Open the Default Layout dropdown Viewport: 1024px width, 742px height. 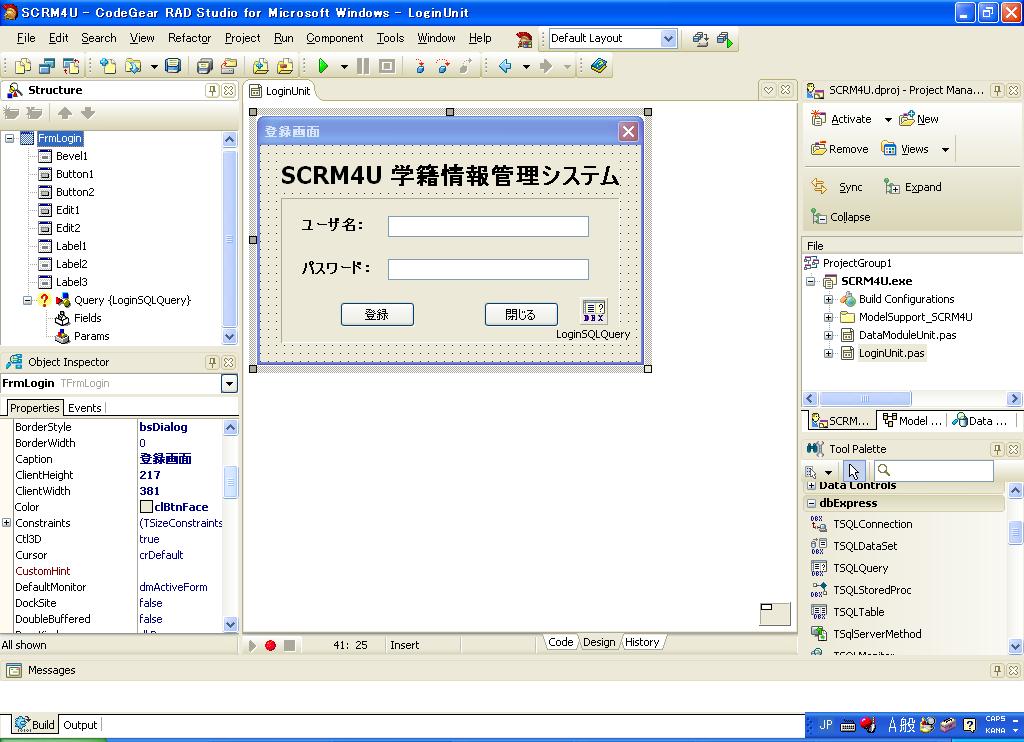[668, 39]
